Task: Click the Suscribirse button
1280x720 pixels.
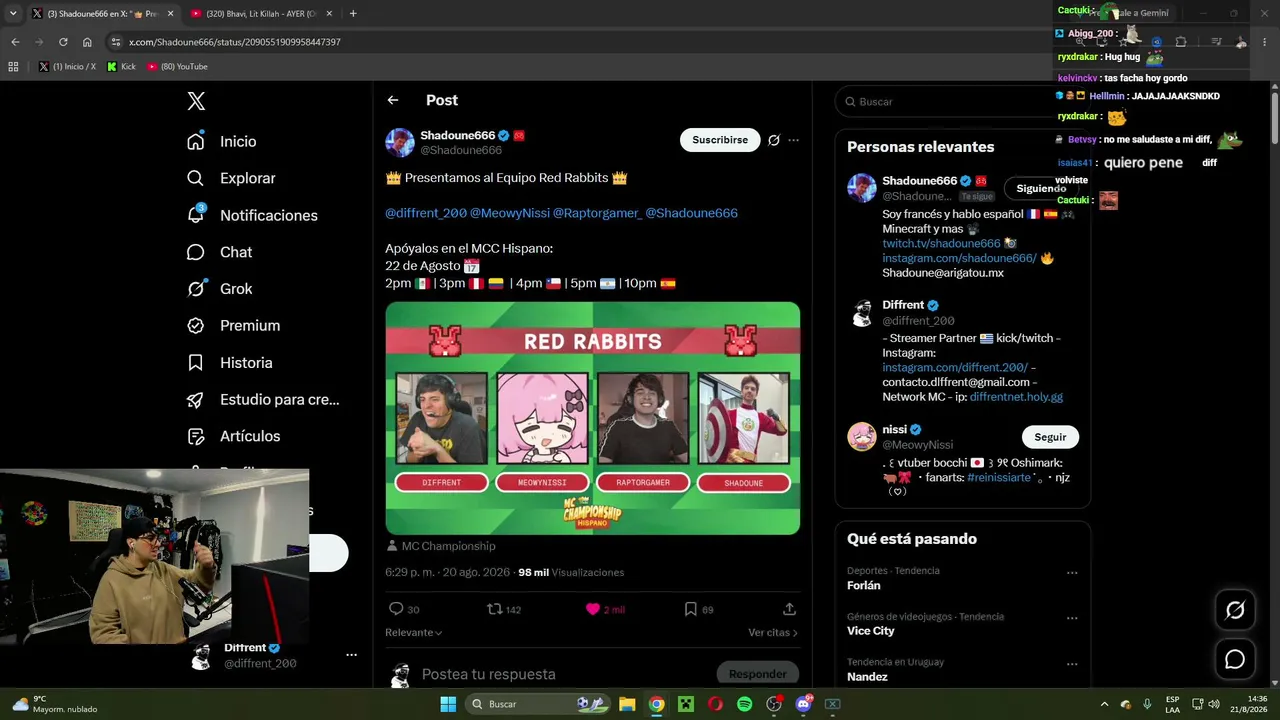Action: pyautogui.click(x=720, y=140)
